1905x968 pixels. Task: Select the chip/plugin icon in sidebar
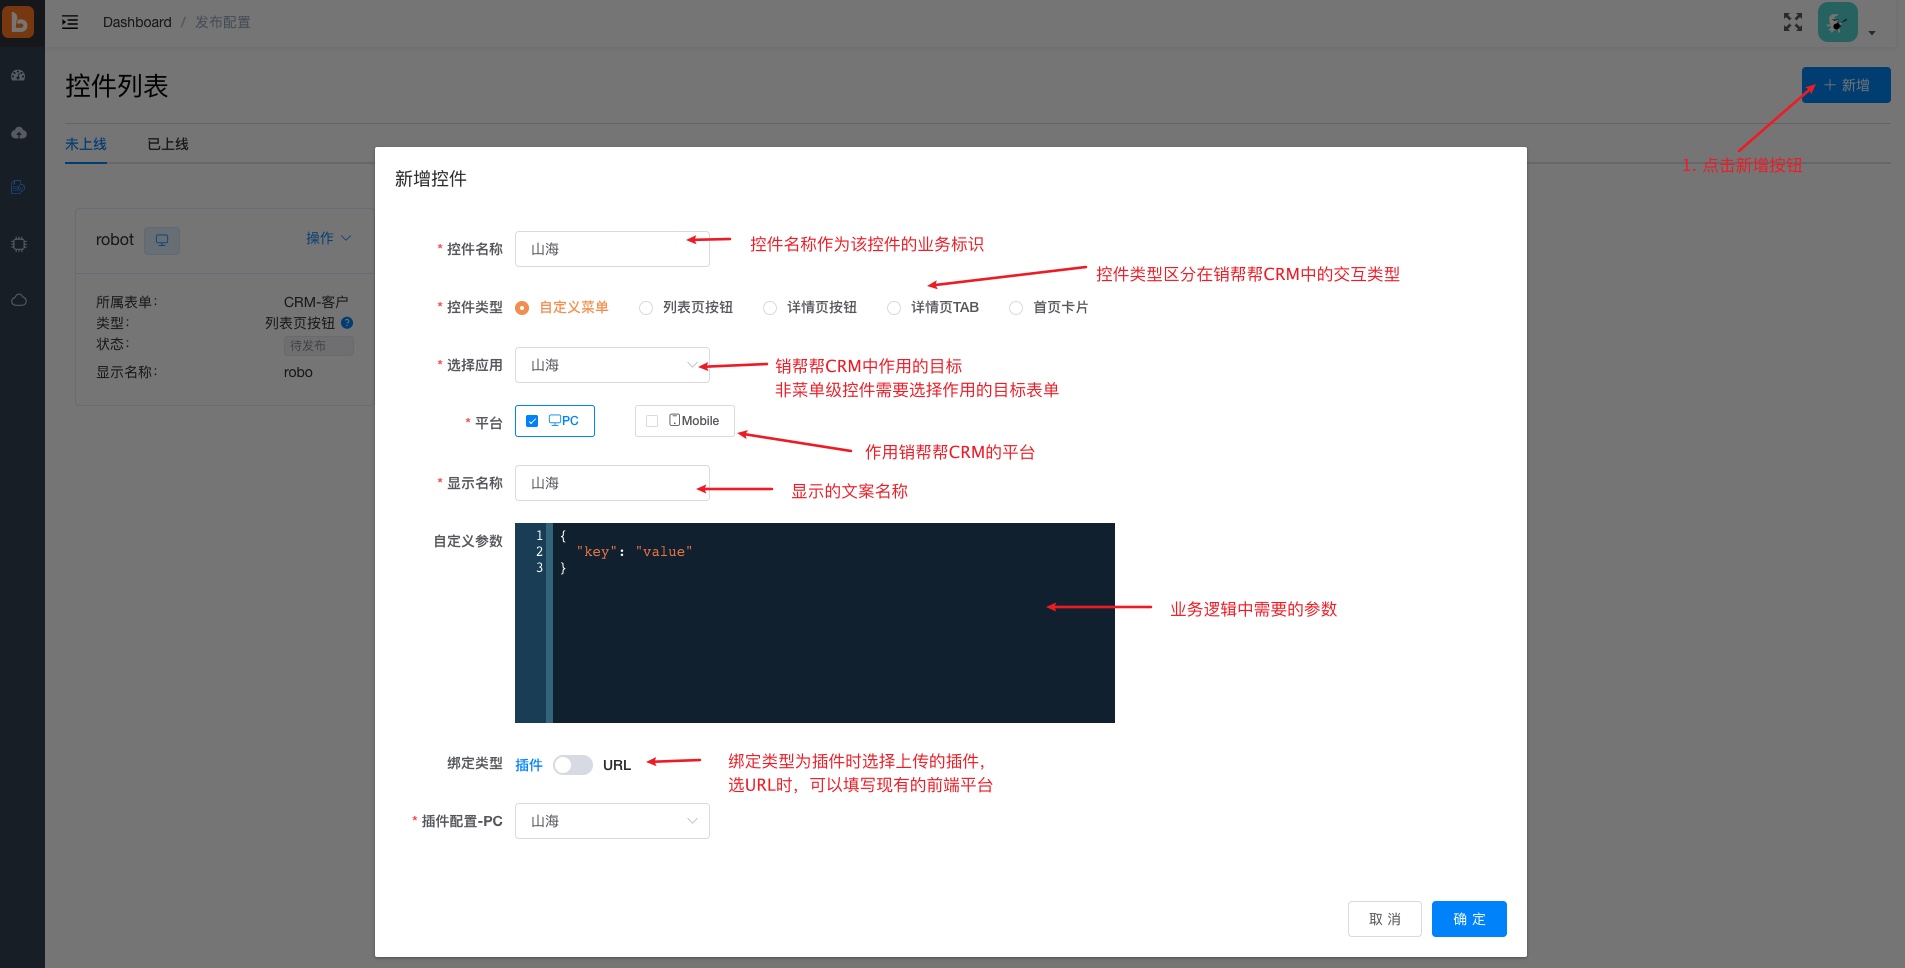(x=18, y=243)
